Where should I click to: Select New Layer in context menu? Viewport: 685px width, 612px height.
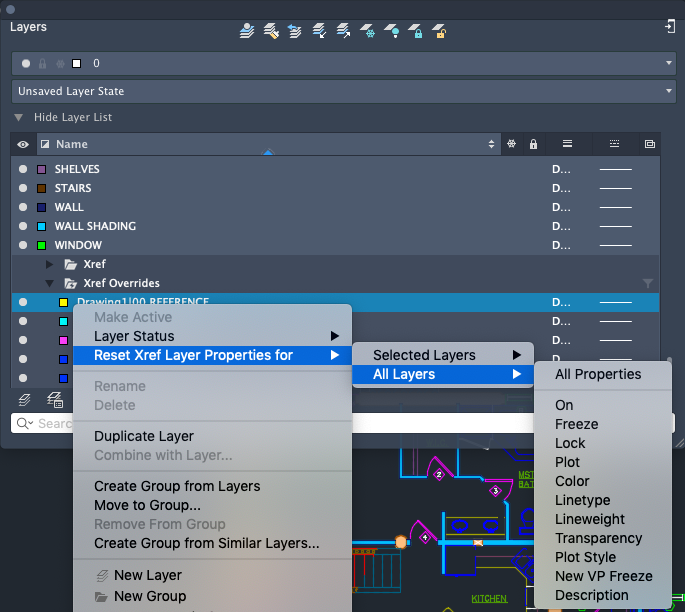[212, 575]
